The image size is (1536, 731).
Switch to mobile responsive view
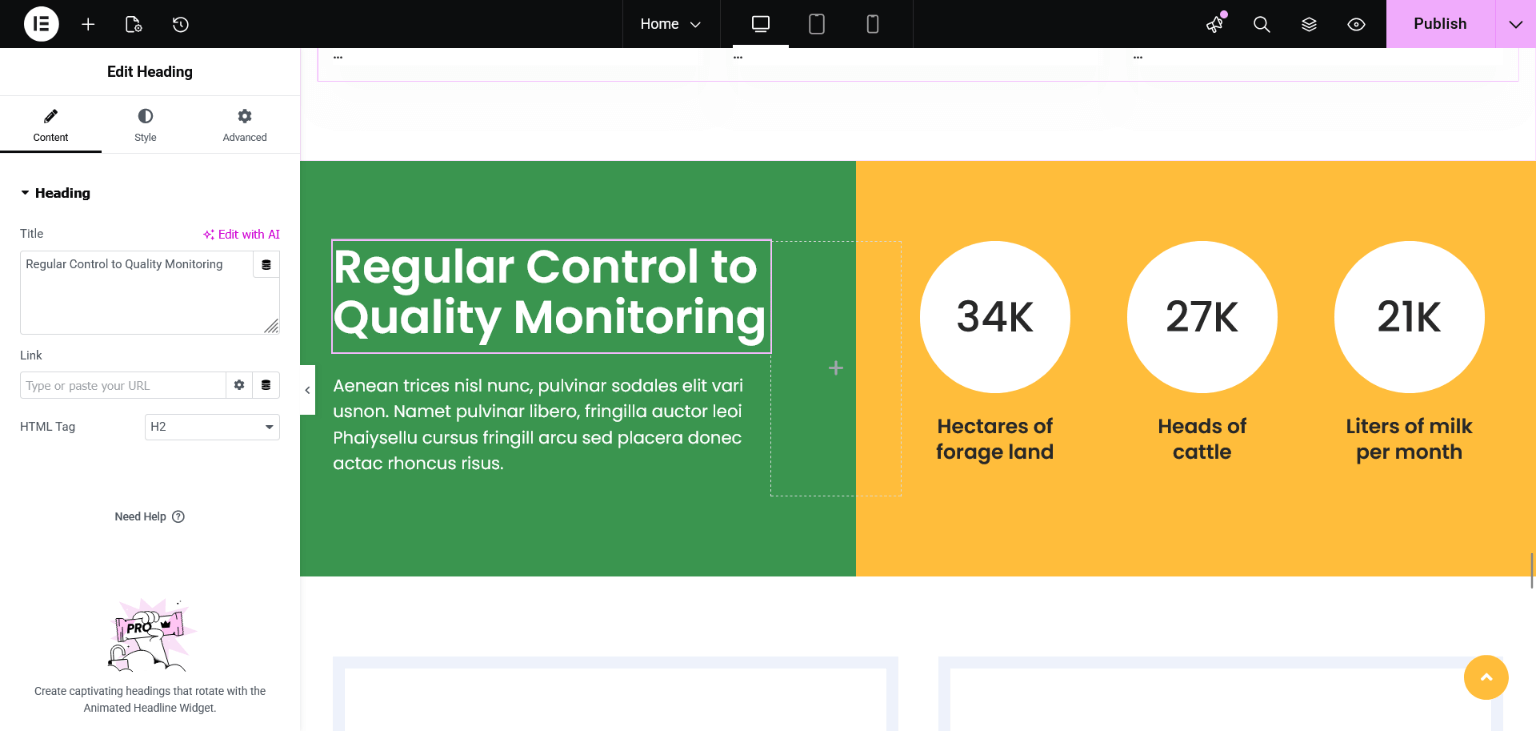pos(873,24)
